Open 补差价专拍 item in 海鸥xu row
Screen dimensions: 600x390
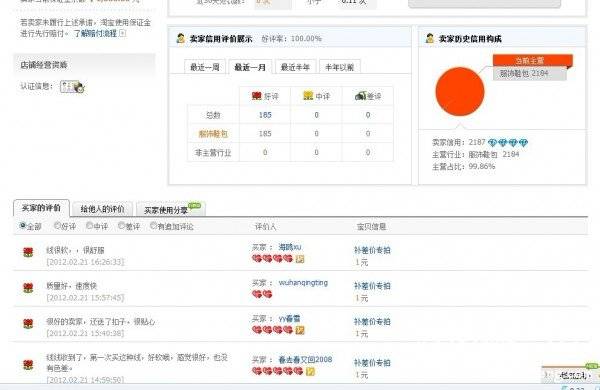point(372,250)
